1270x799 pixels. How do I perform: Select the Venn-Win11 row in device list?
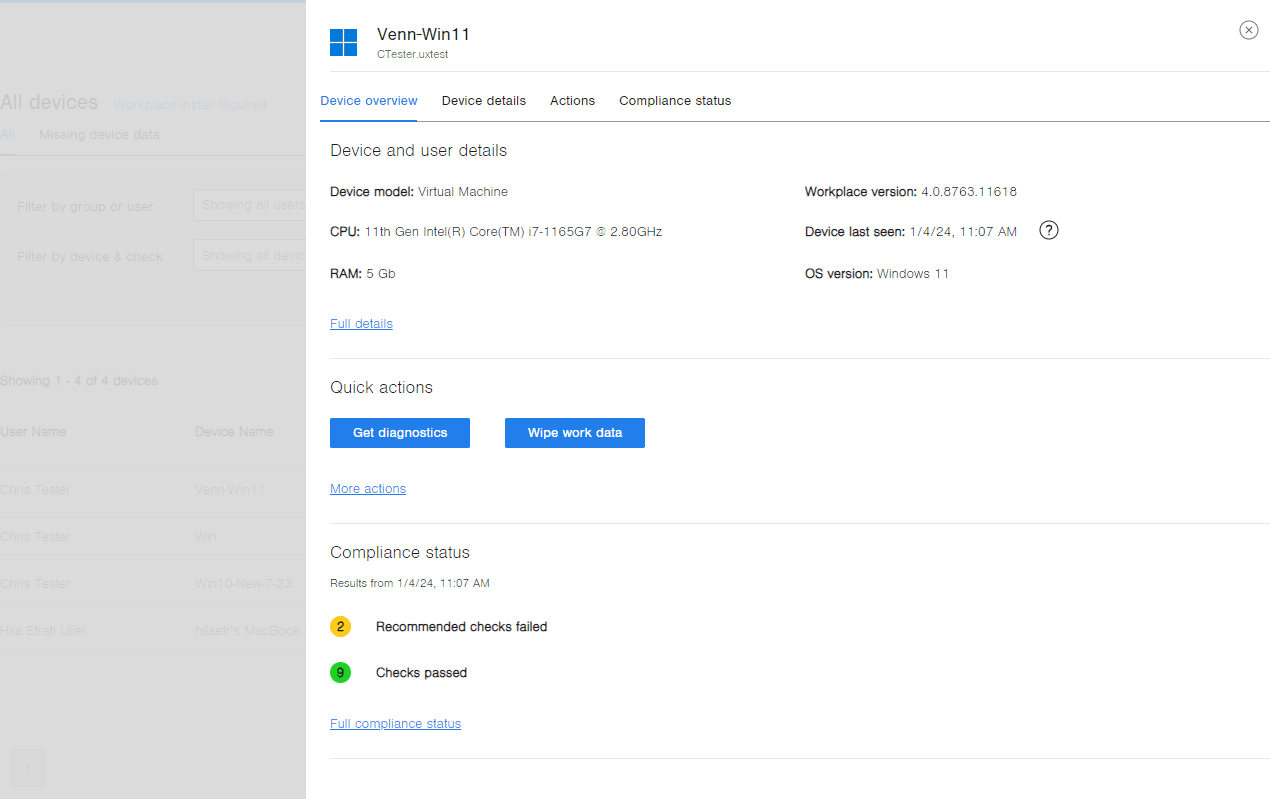[153, 490]
